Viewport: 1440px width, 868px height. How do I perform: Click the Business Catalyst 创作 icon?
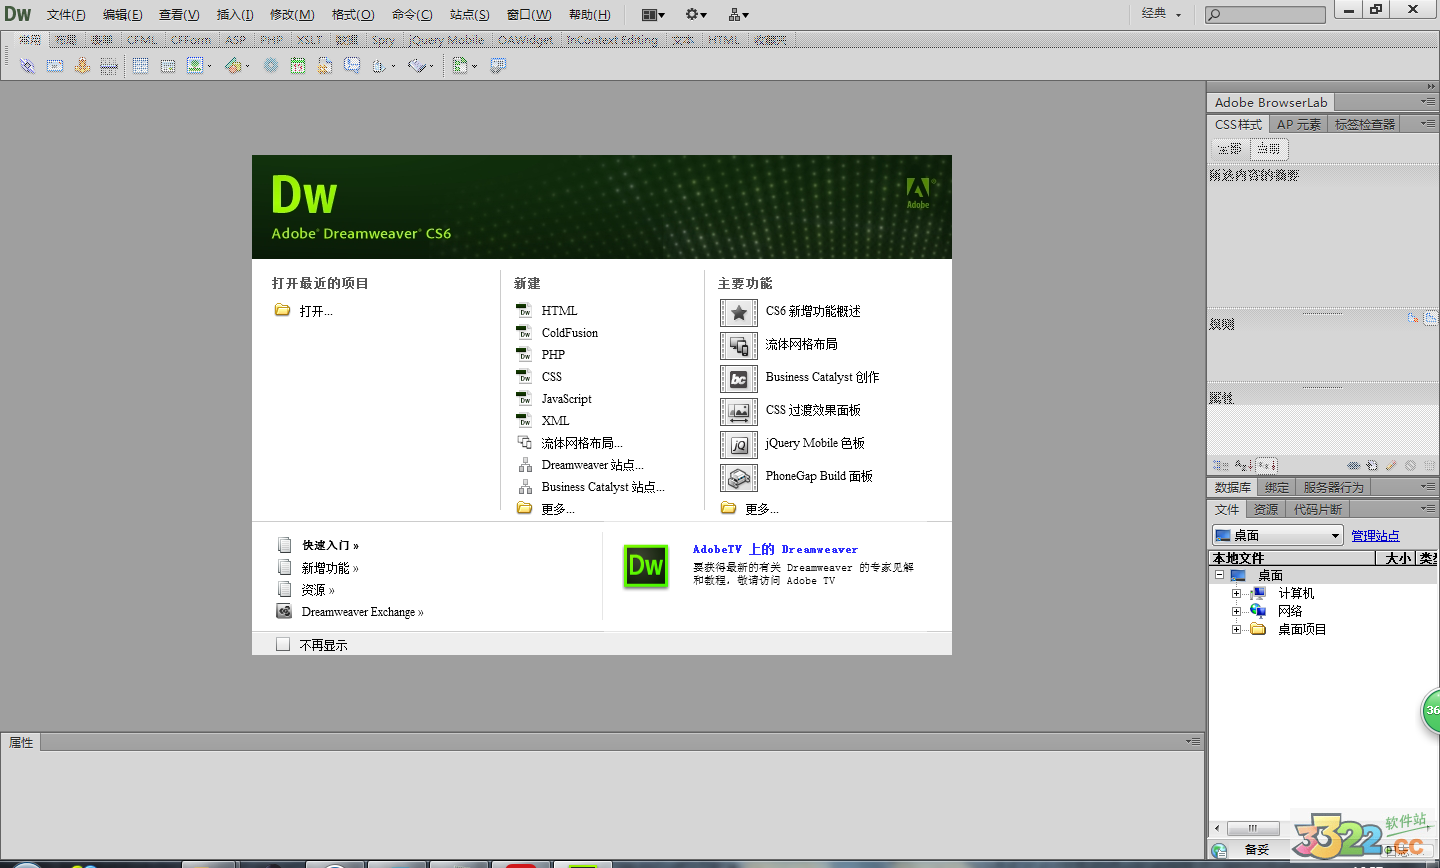pos(738,379)
